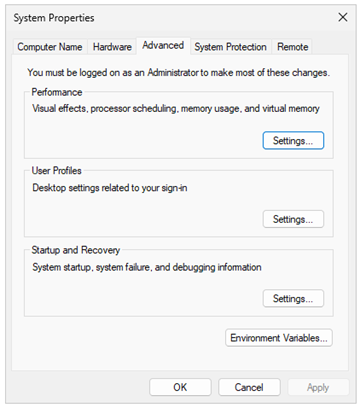
Task: Switch to the Remote tab
Action: tap(292, 47)
